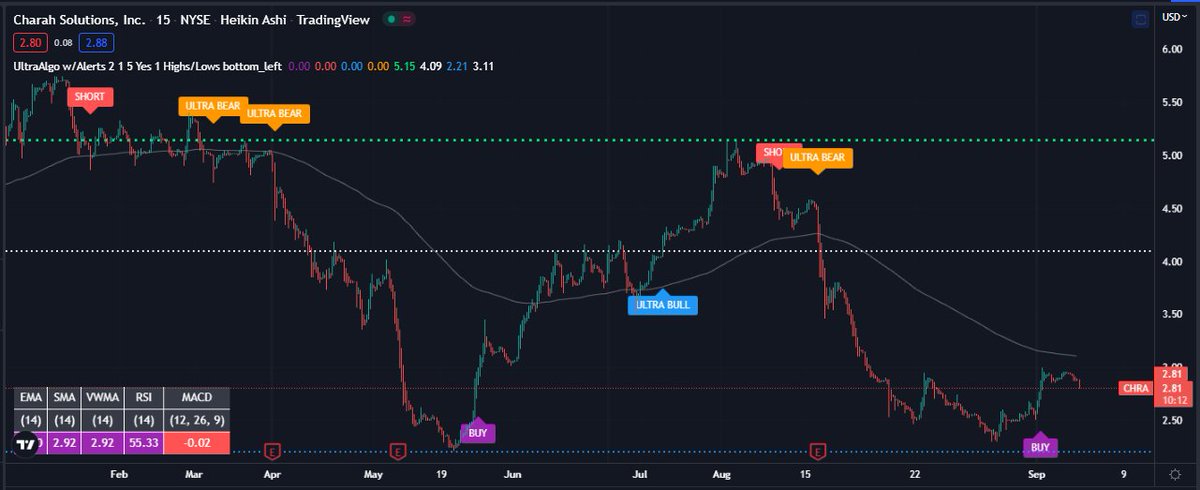
Task: Click the first ULTRA BEAR label in March
Action: pyautogui.click(x=211, y=105)
